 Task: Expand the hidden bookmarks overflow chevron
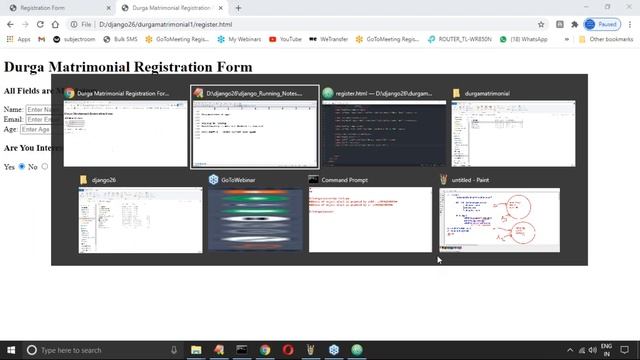point(567,40)
